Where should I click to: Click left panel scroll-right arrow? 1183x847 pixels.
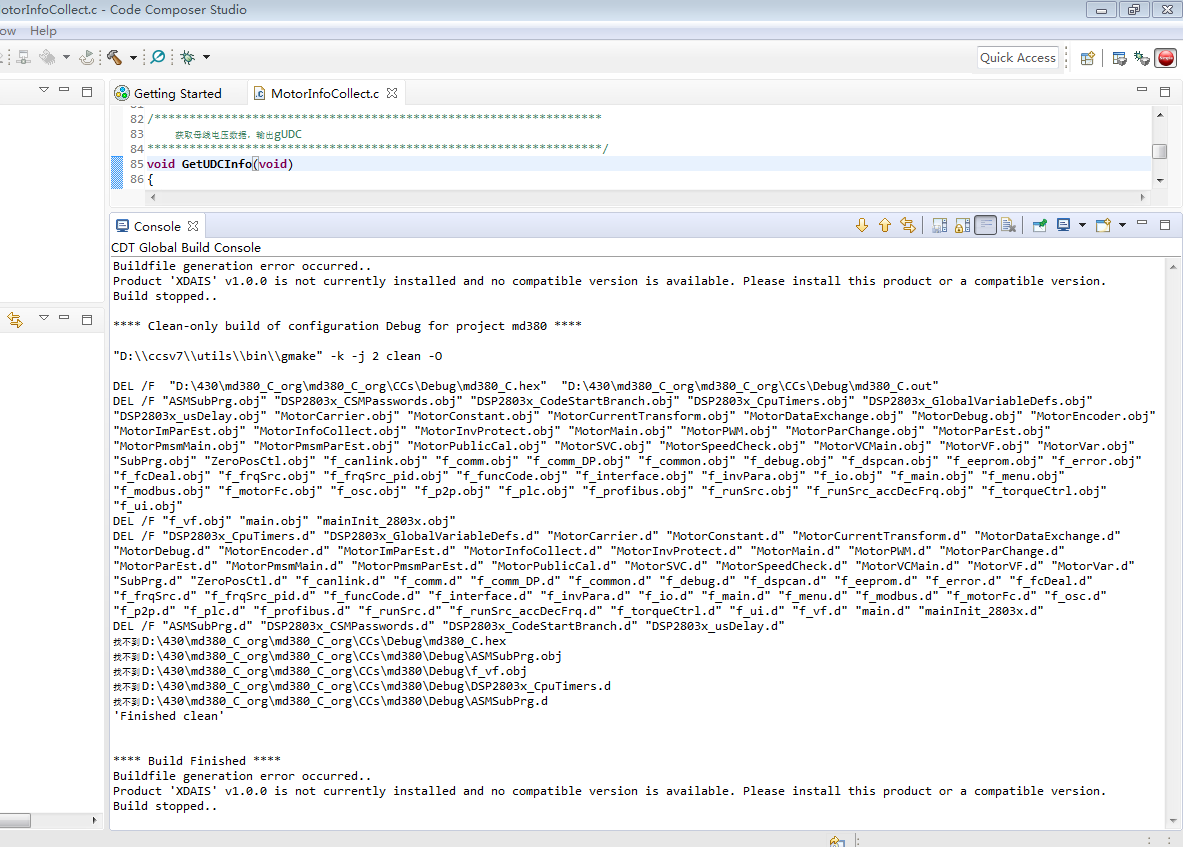coord(94,820)
